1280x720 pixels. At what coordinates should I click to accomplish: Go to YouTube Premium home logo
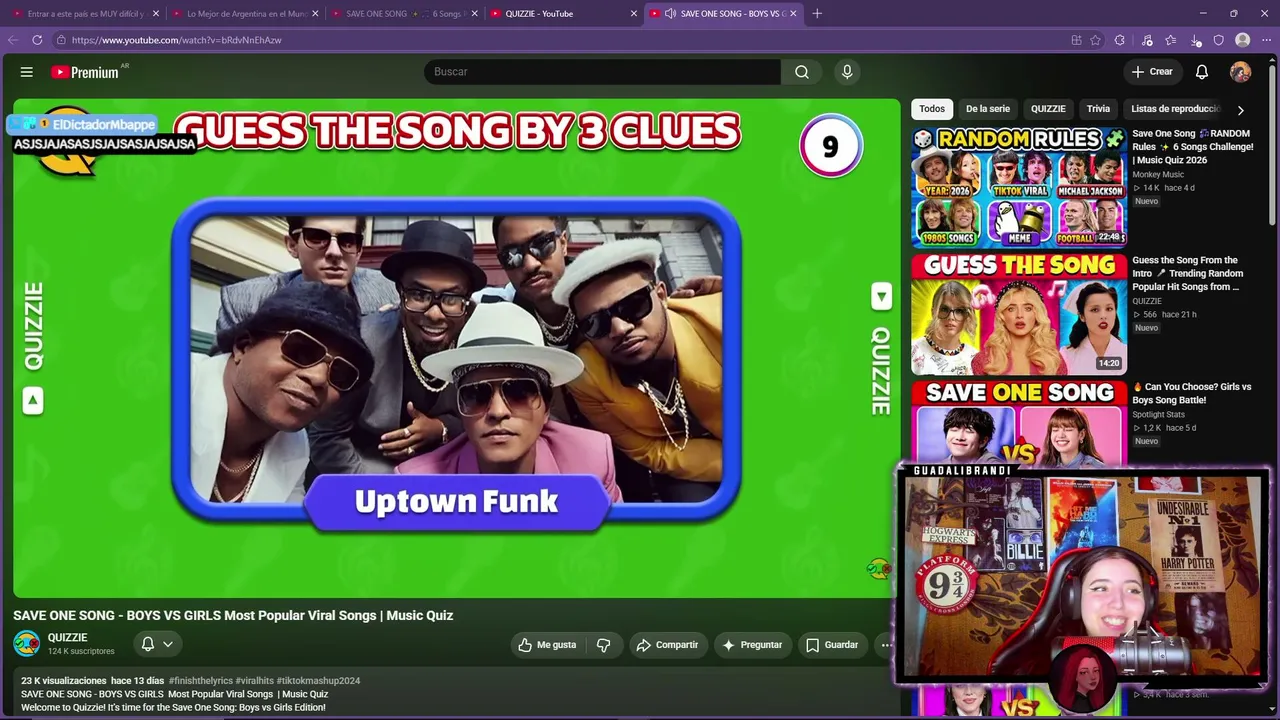(85, 72)
